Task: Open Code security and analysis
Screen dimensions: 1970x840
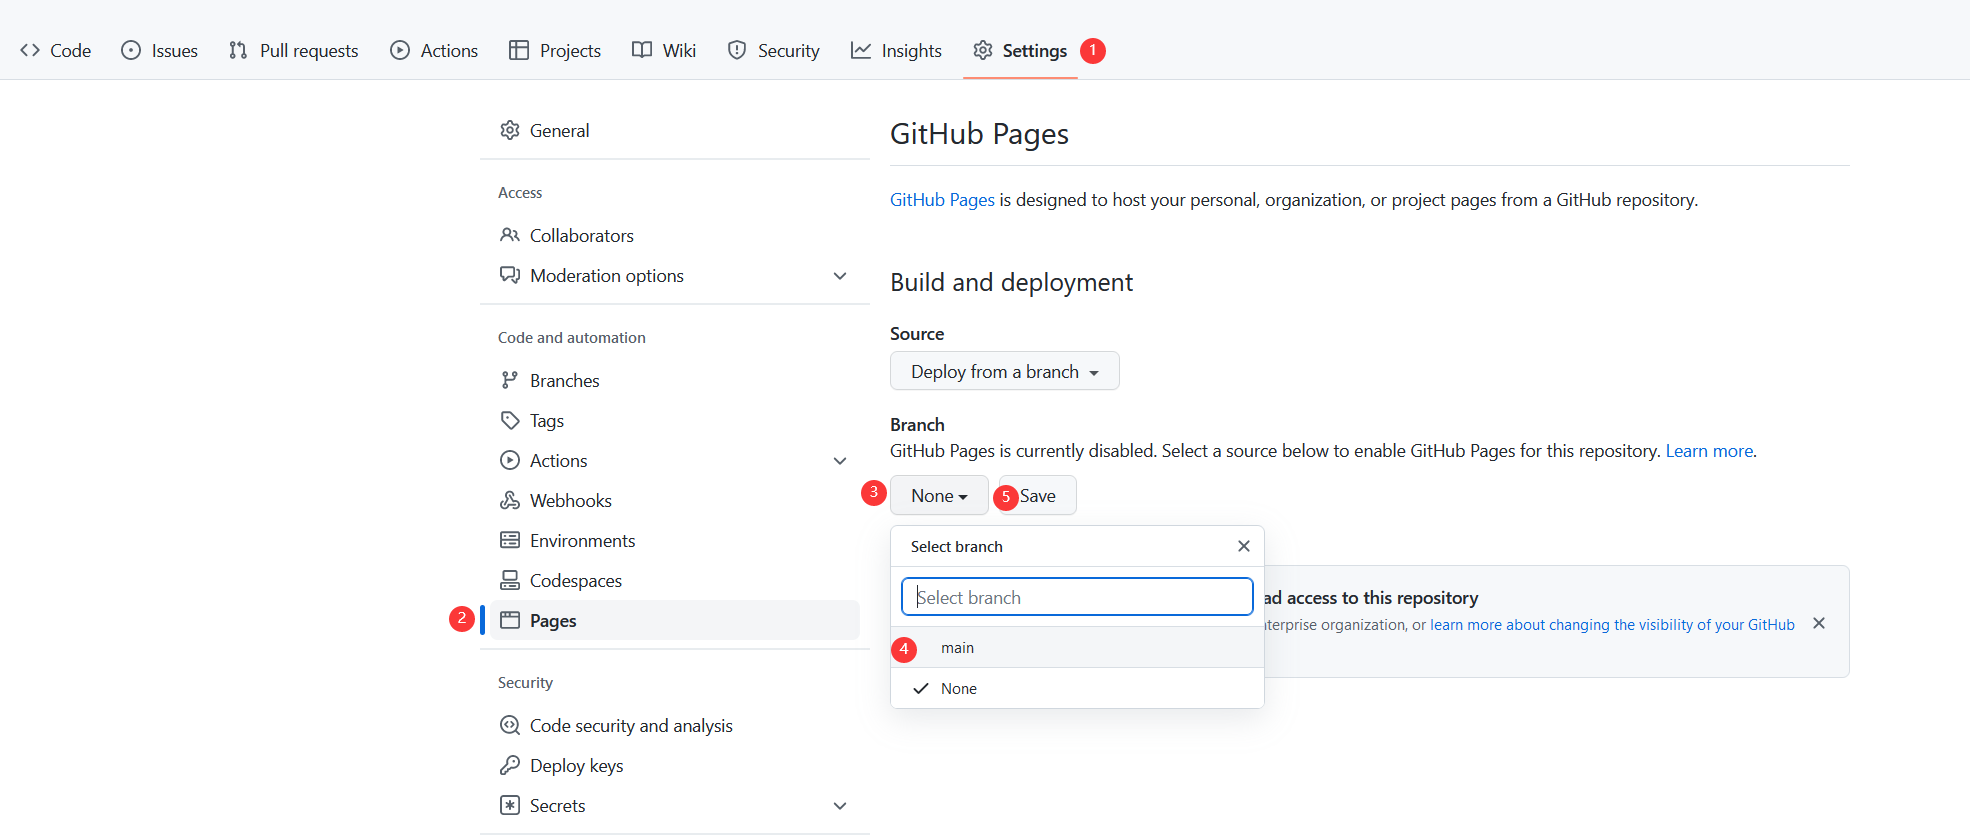Action: (675, 725)
